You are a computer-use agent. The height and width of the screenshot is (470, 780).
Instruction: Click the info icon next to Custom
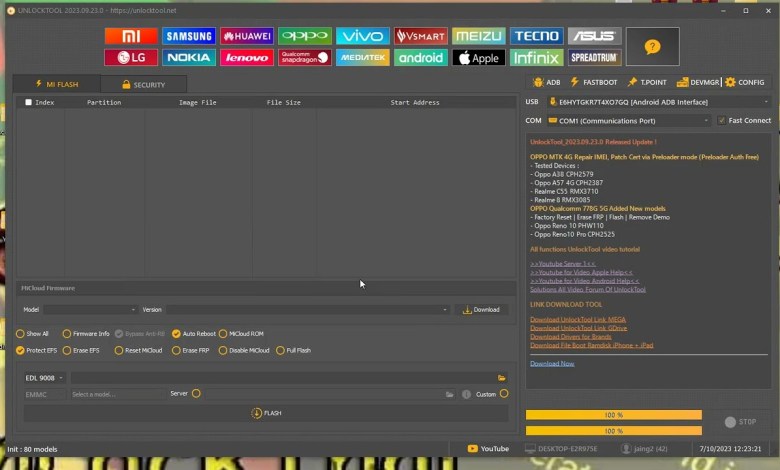pos(466,394)
